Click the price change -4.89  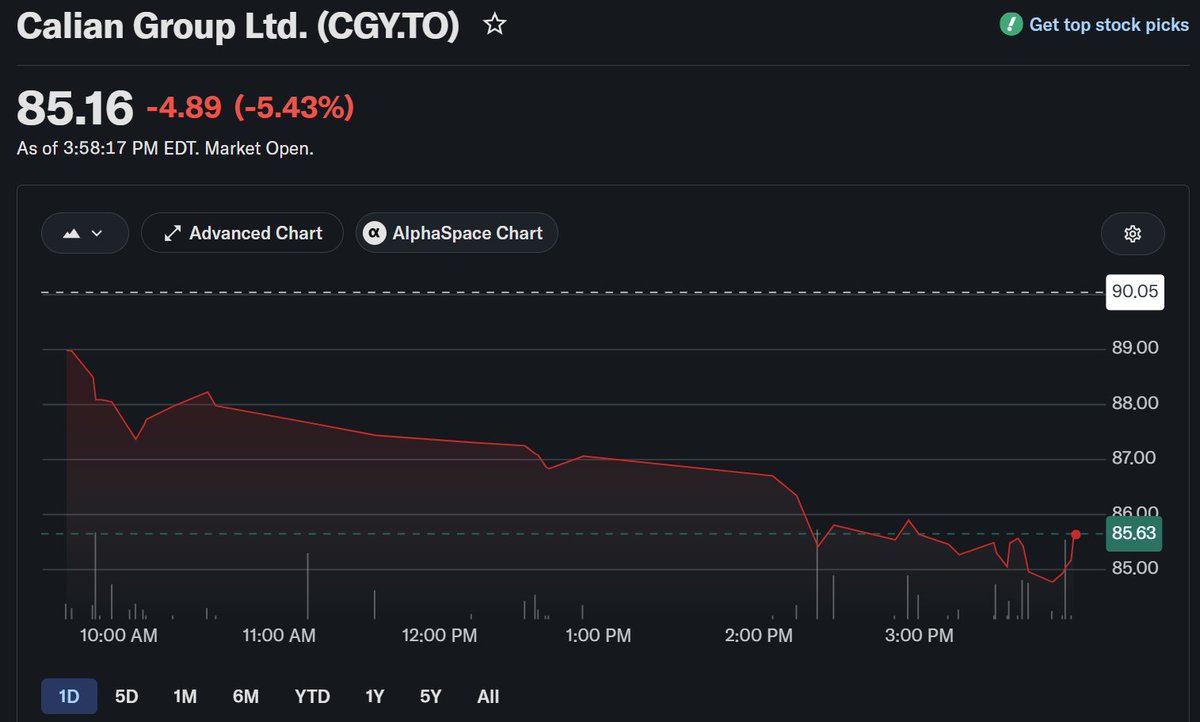(x=186, y=108)
